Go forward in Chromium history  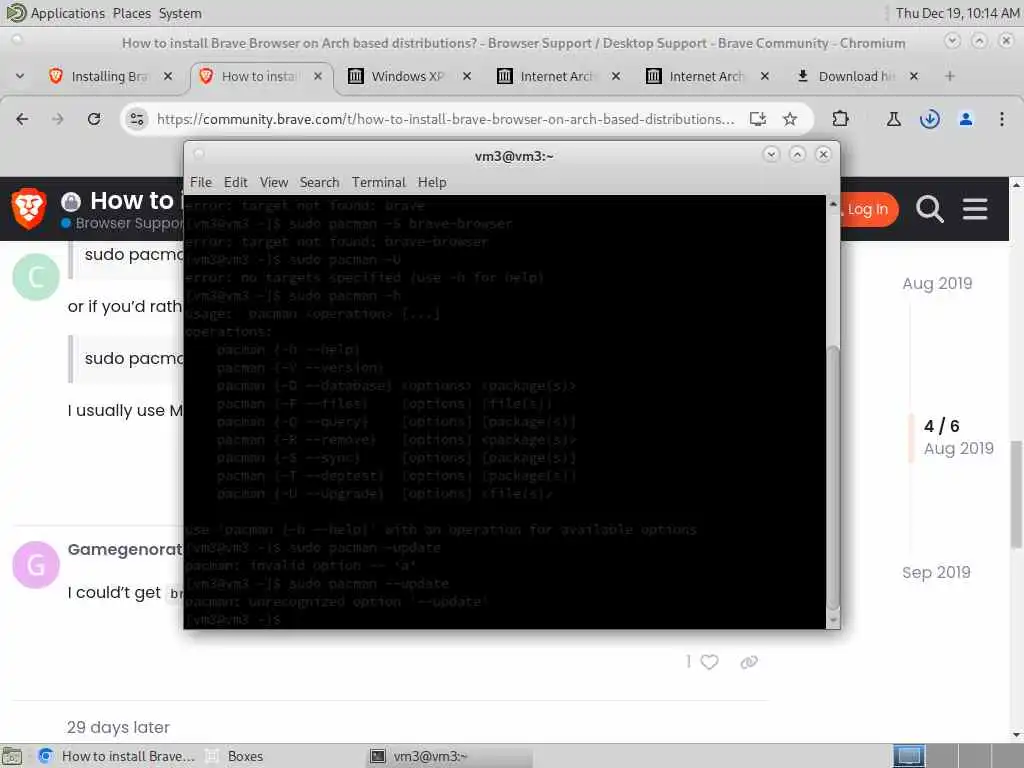pyautogui.click(x=58, y=119)
